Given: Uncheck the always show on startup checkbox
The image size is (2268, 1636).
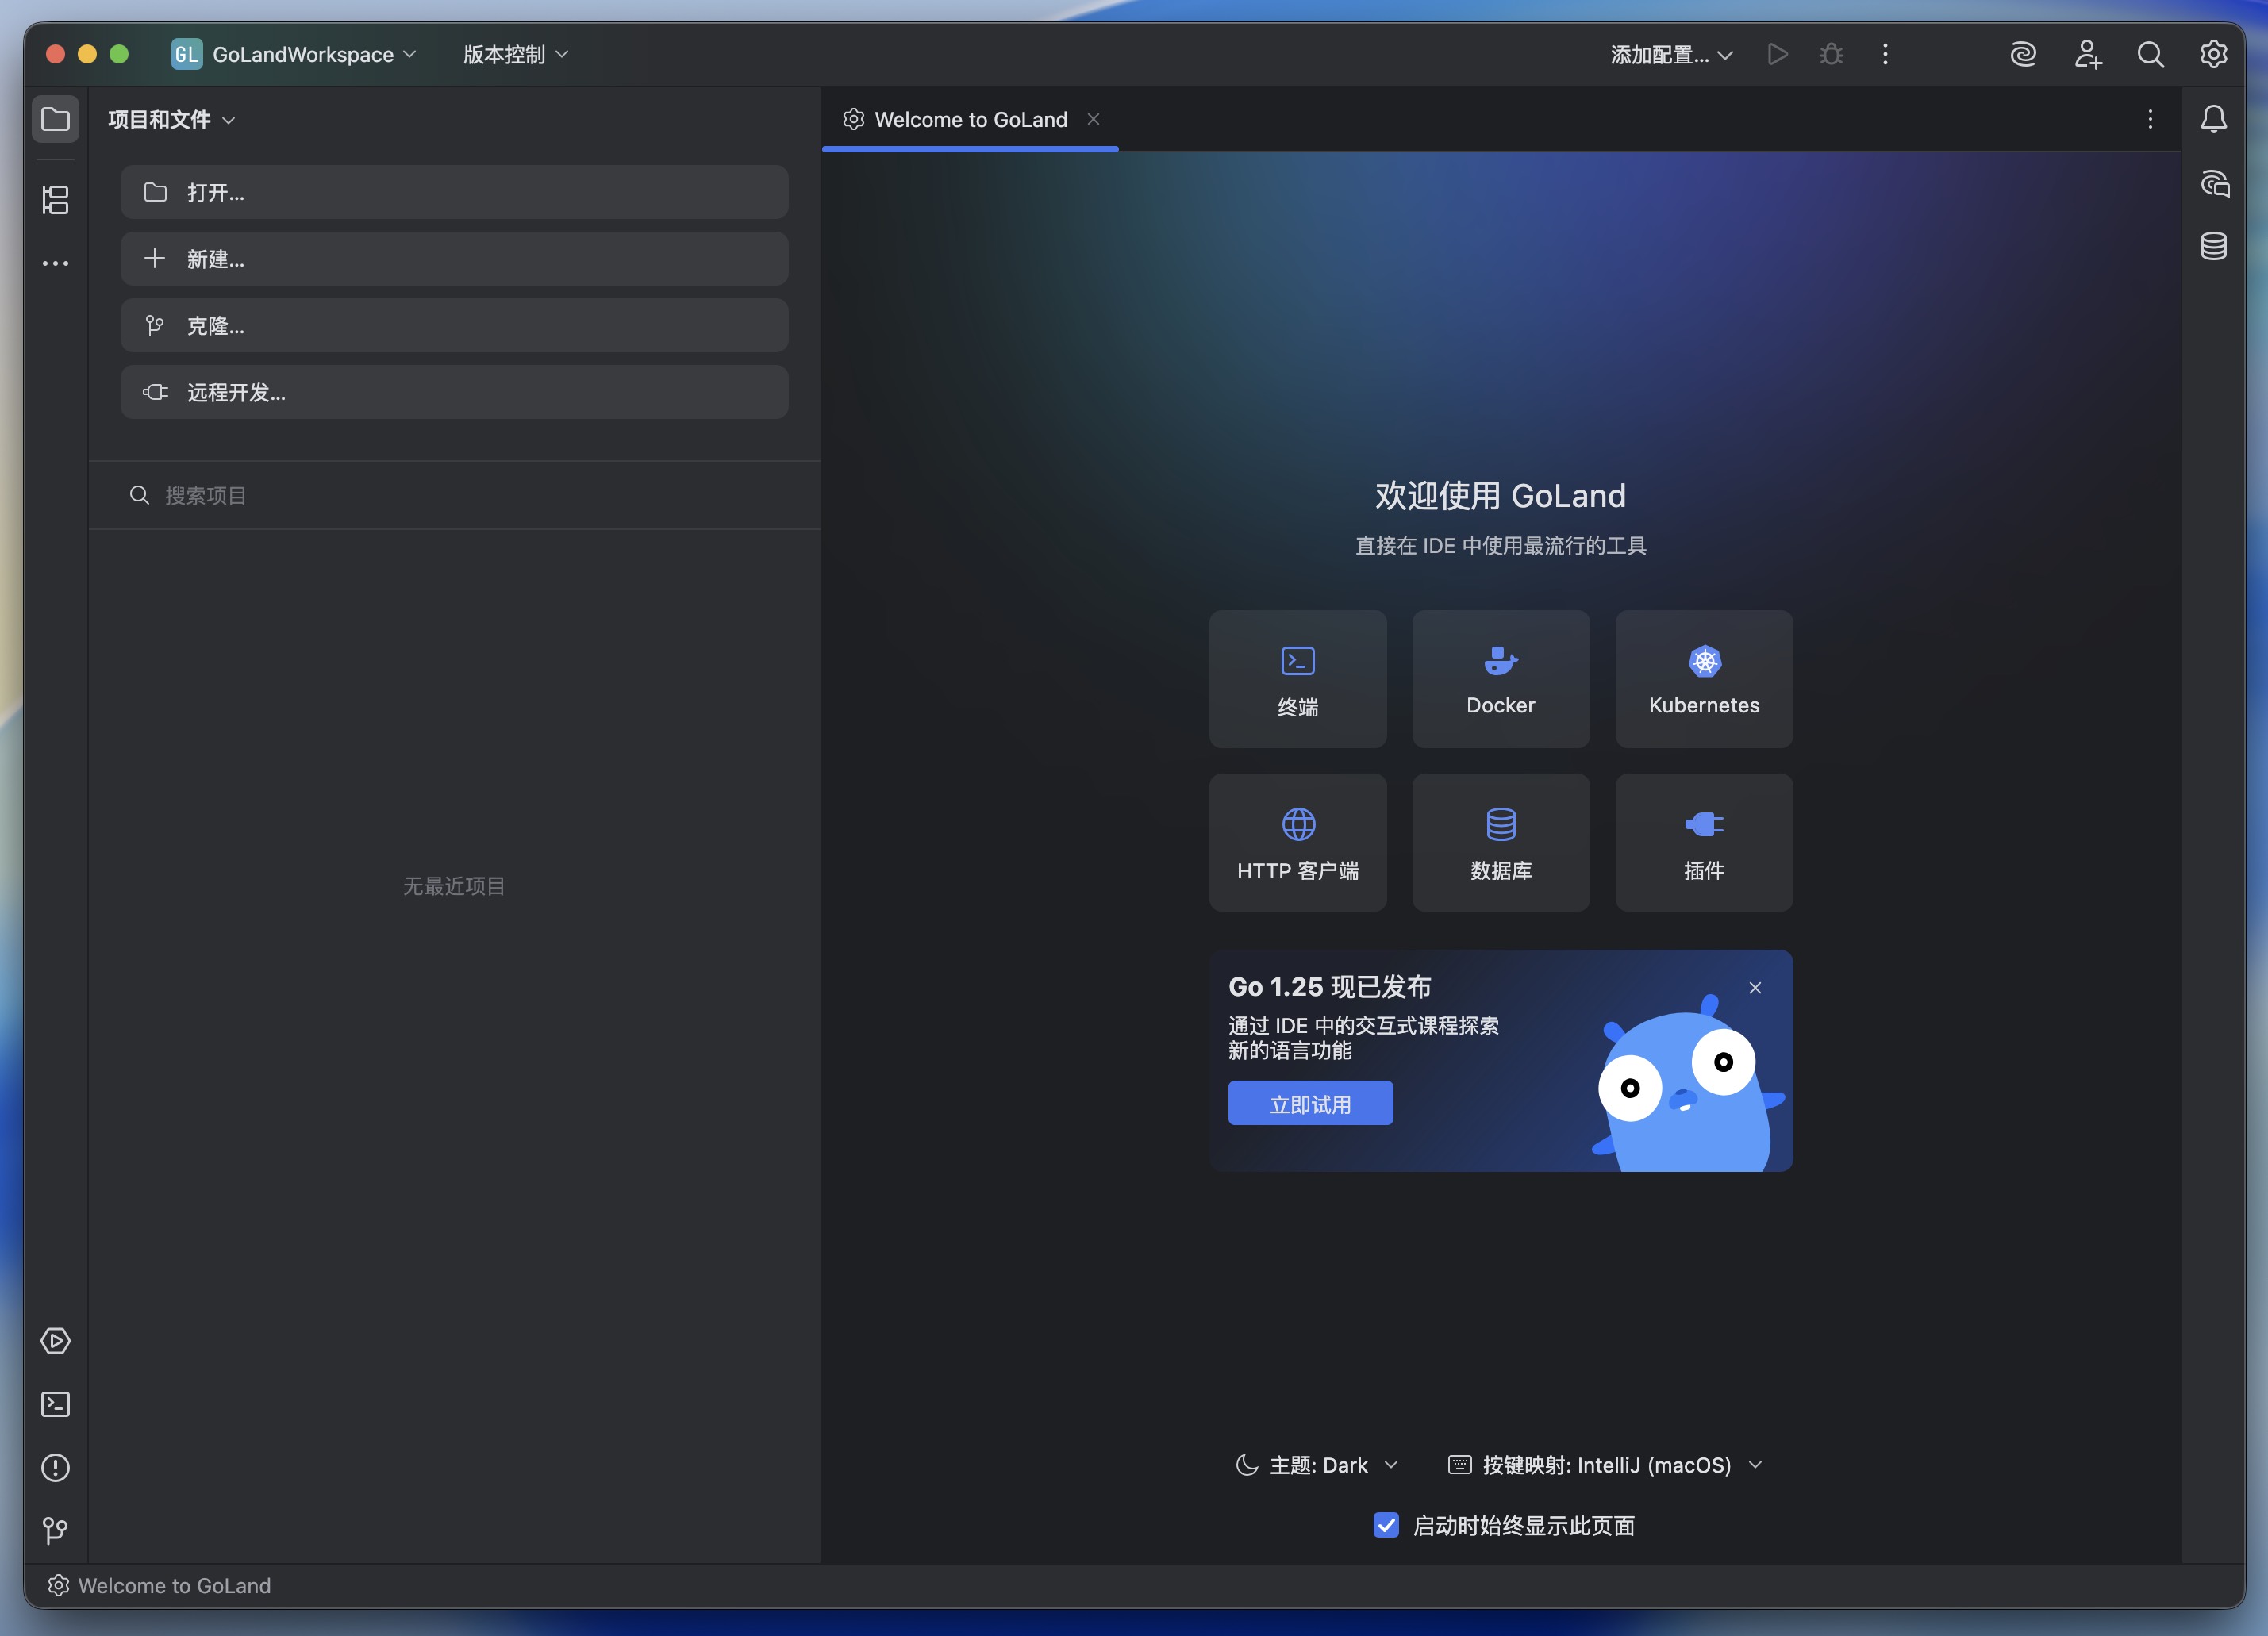Looking at the screenshot, I should tap(1386, 1525).
